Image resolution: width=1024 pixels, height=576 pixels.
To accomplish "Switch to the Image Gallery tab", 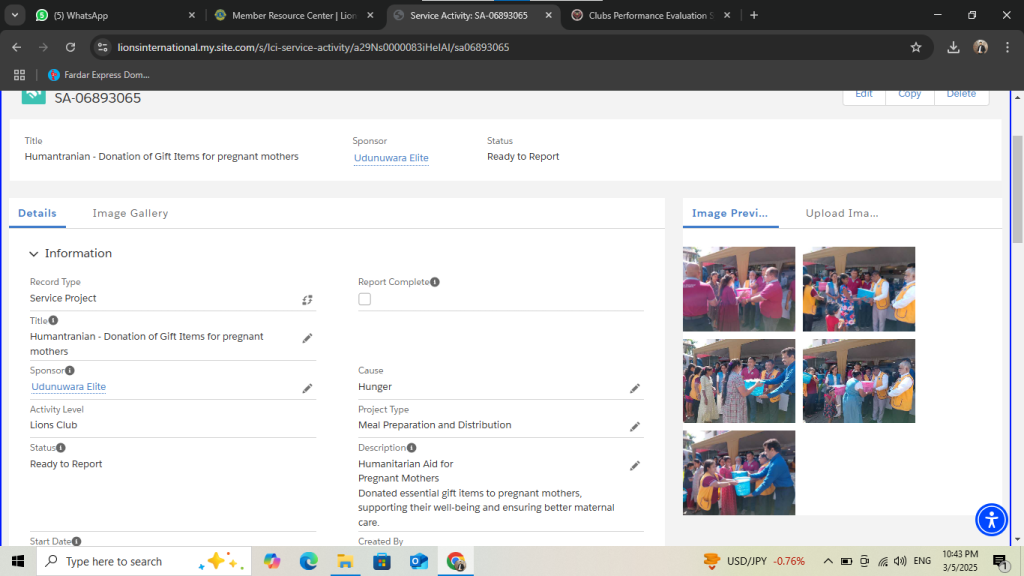I will [x=130, y=214].
